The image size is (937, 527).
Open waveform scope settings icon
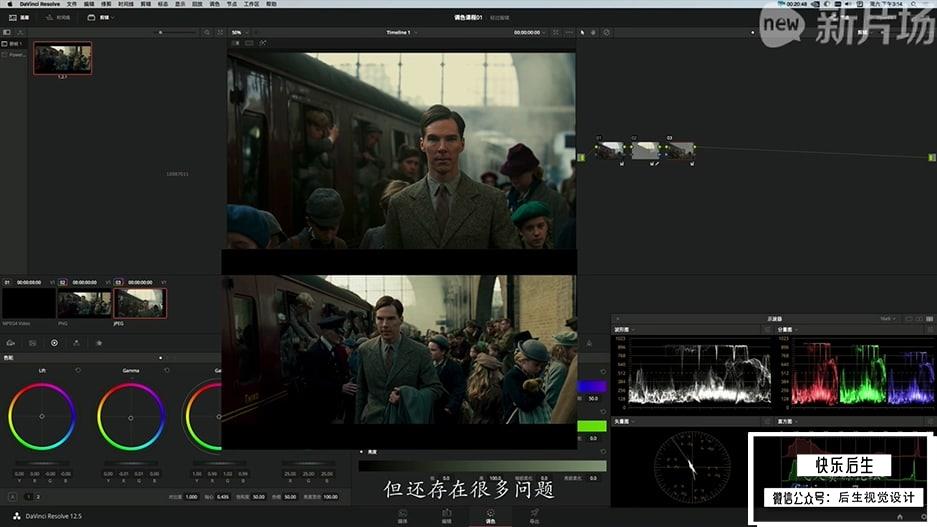click(x=768, y=330)
